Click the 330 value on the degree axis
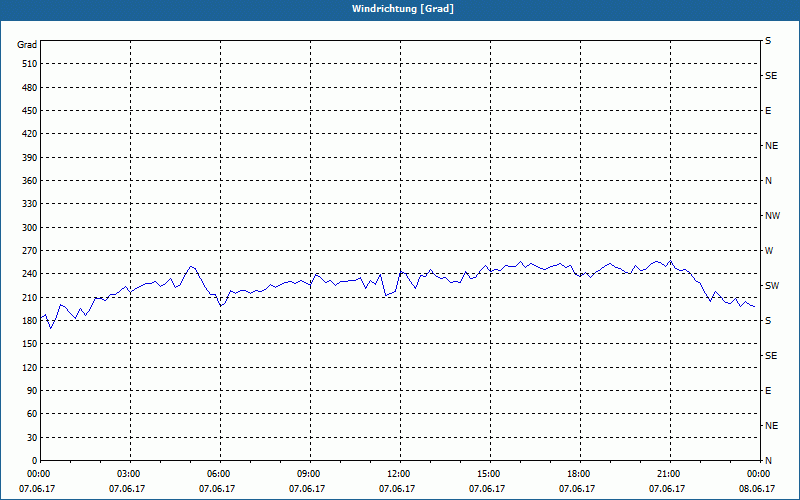The width and height of the screenshot is (800, 500). tap(30, 204)
